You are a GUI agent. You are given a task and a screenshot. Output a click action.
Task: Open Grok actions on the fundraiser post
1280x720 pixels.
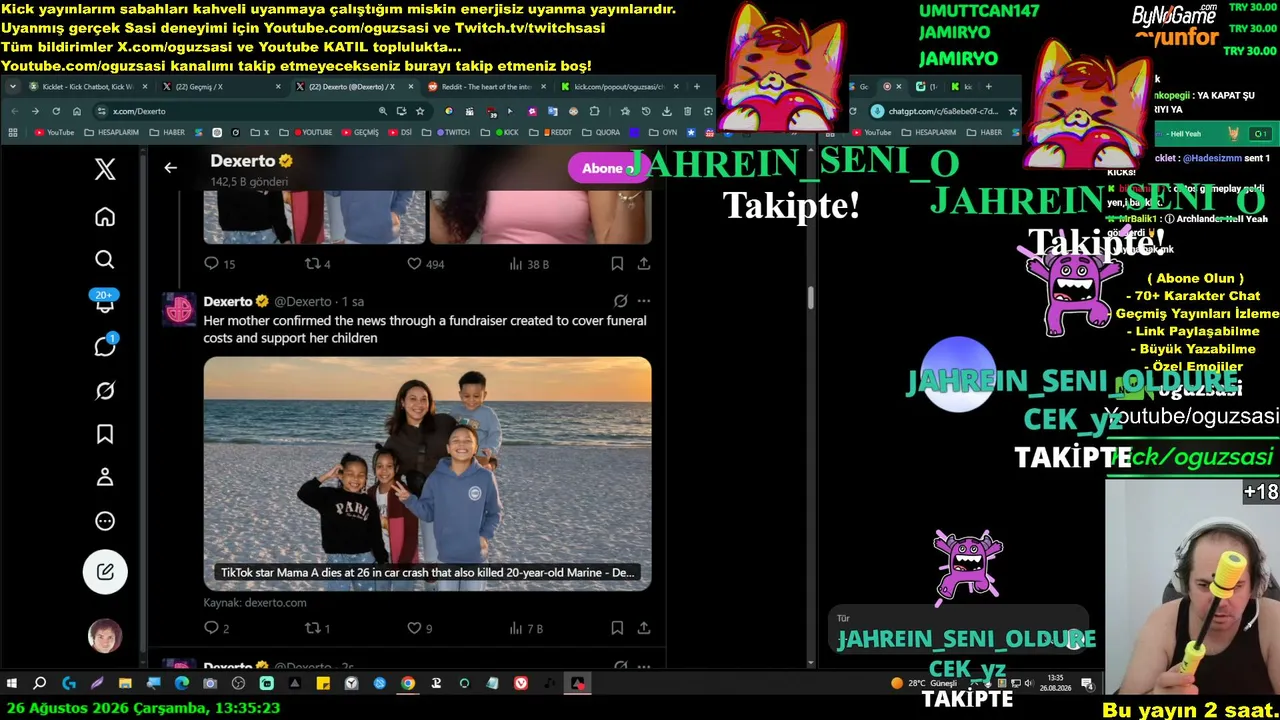tap(620, 301)
